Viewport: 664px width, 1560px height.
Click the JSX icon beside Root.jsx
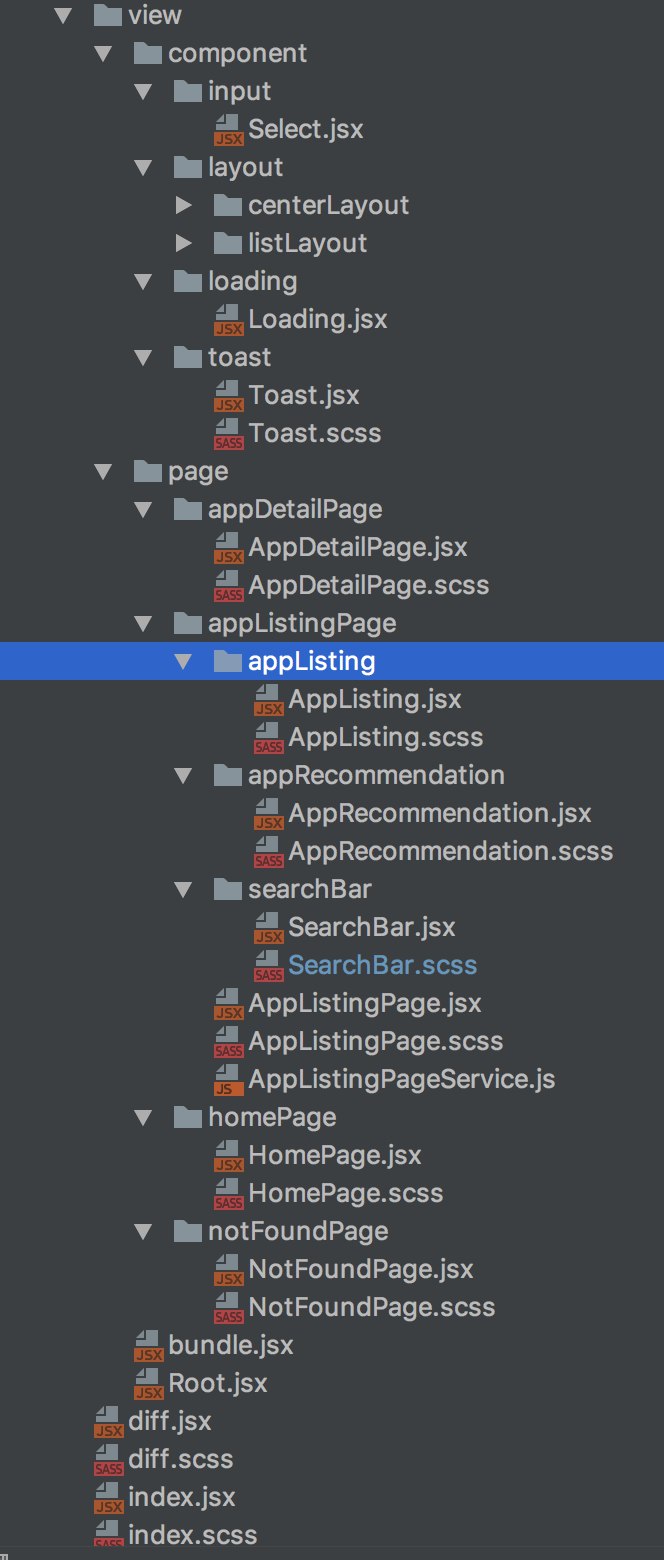tap(149, 1384)
